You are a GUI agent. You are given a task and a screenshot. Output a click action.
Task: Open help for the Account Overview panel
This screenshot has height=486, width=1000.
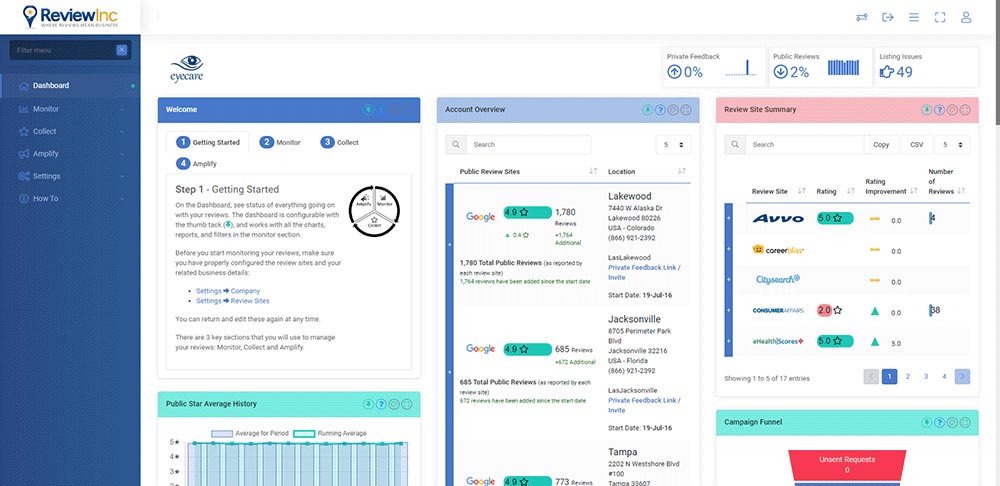pyautogui.click(x=660, y=110)
